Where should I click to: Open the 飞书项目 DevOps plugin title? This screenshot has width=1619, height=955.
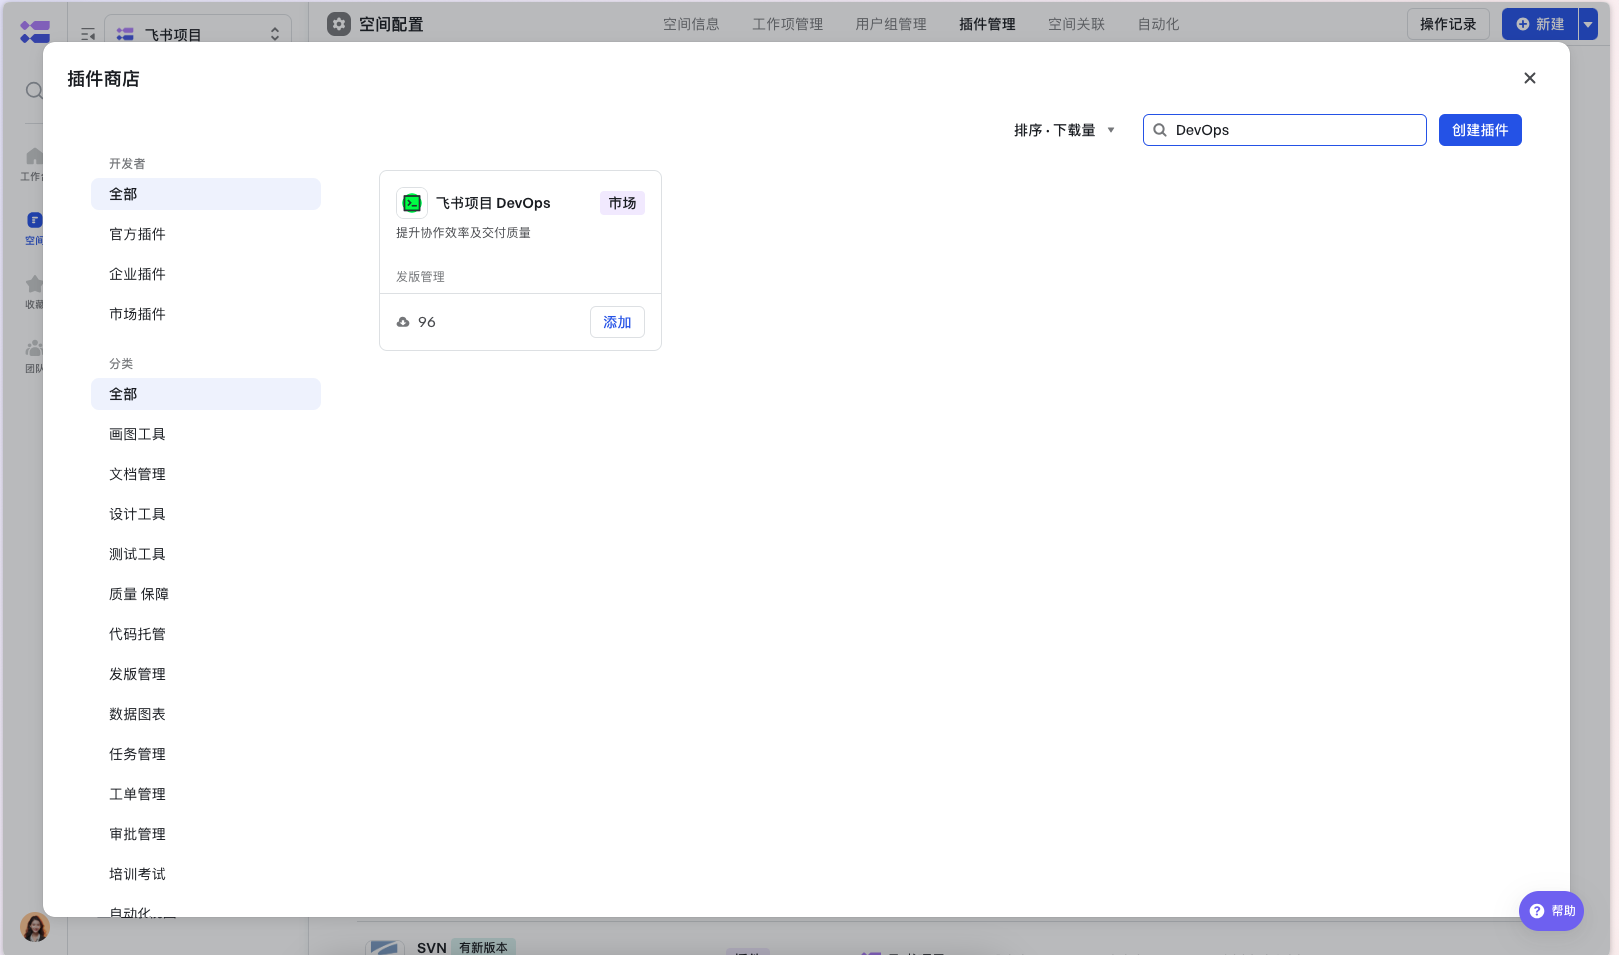[493, 203]
